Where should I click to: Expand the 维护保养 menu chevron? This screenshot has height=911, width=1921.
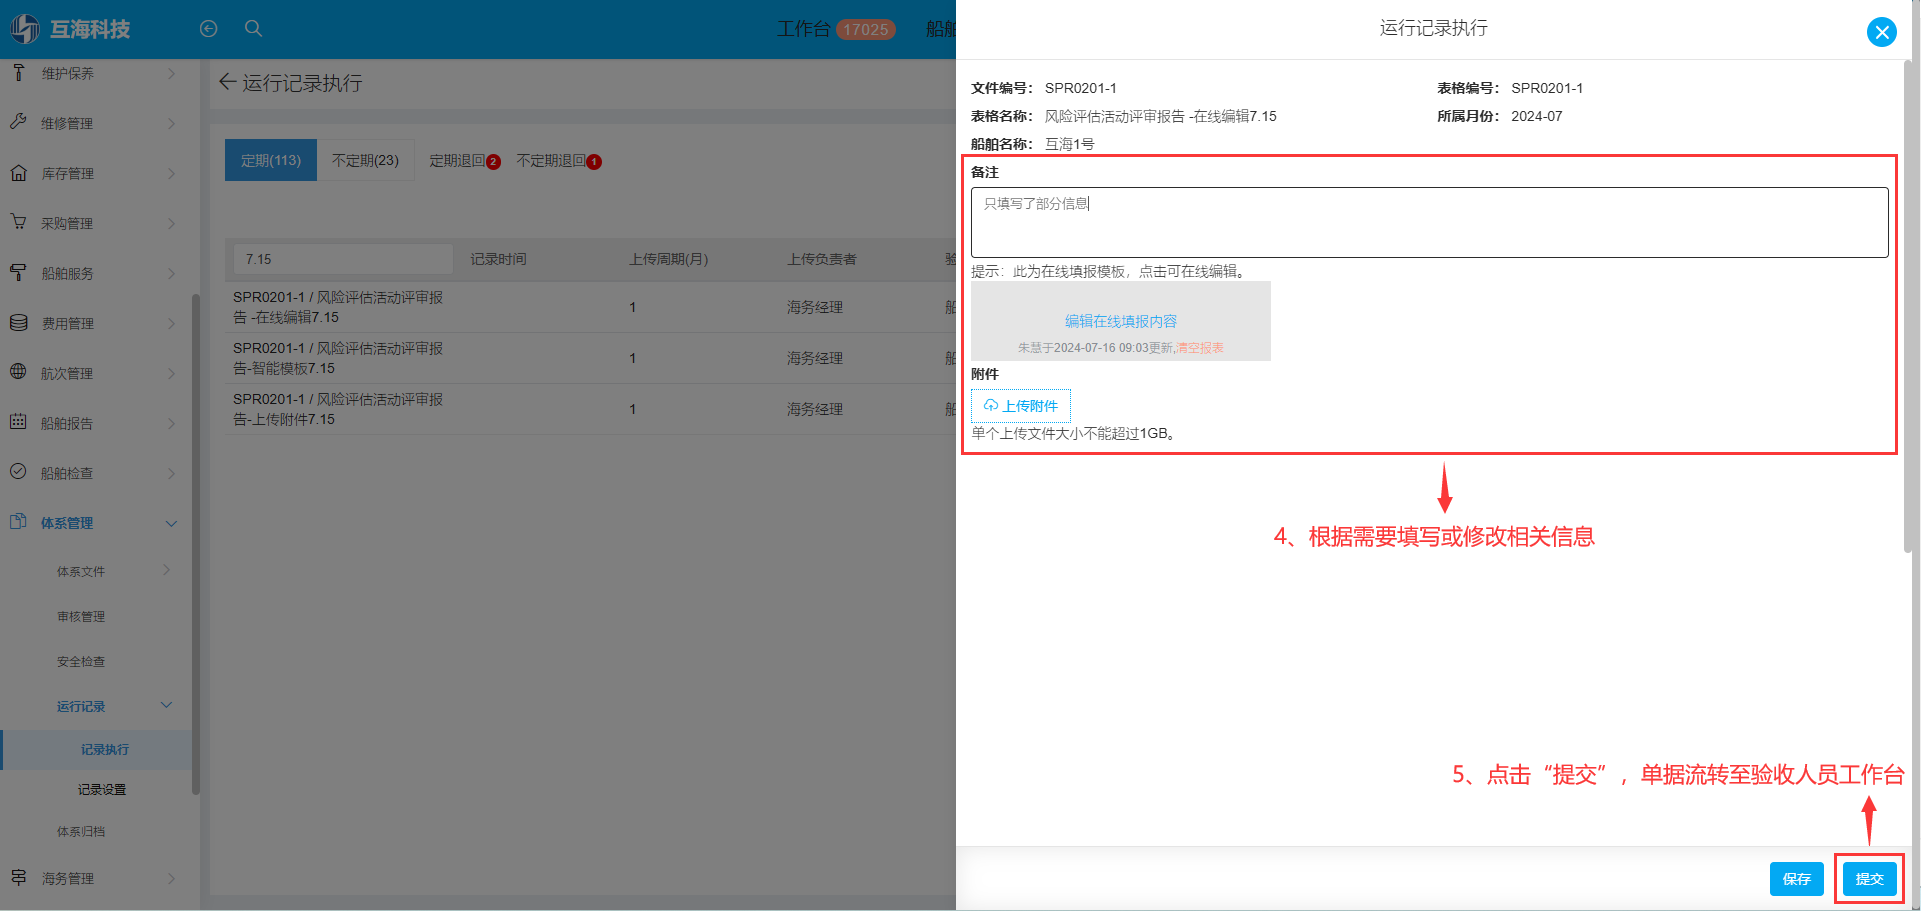(x=171, y=73)
